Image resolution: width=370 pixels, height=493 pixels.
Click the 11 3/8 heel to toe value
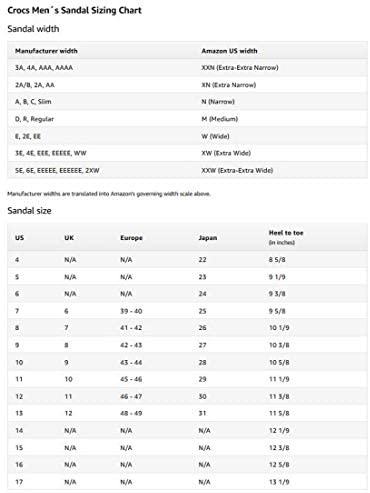tap(279, 396)
